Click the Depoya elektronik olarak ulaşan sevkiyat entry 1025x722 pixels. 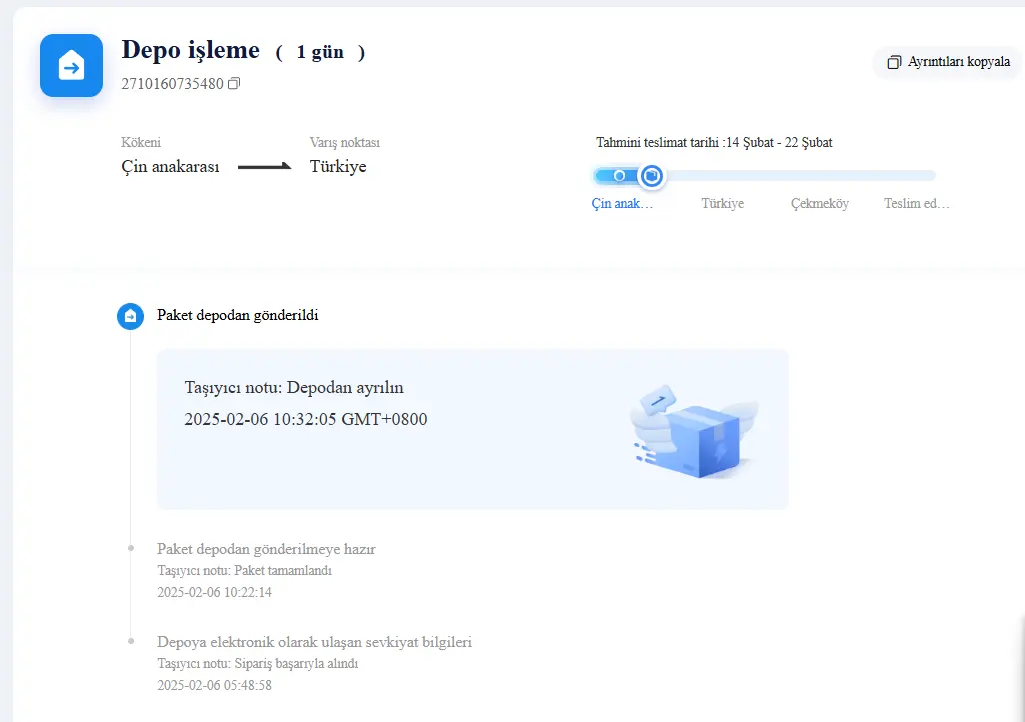click(x=314, y=642)
